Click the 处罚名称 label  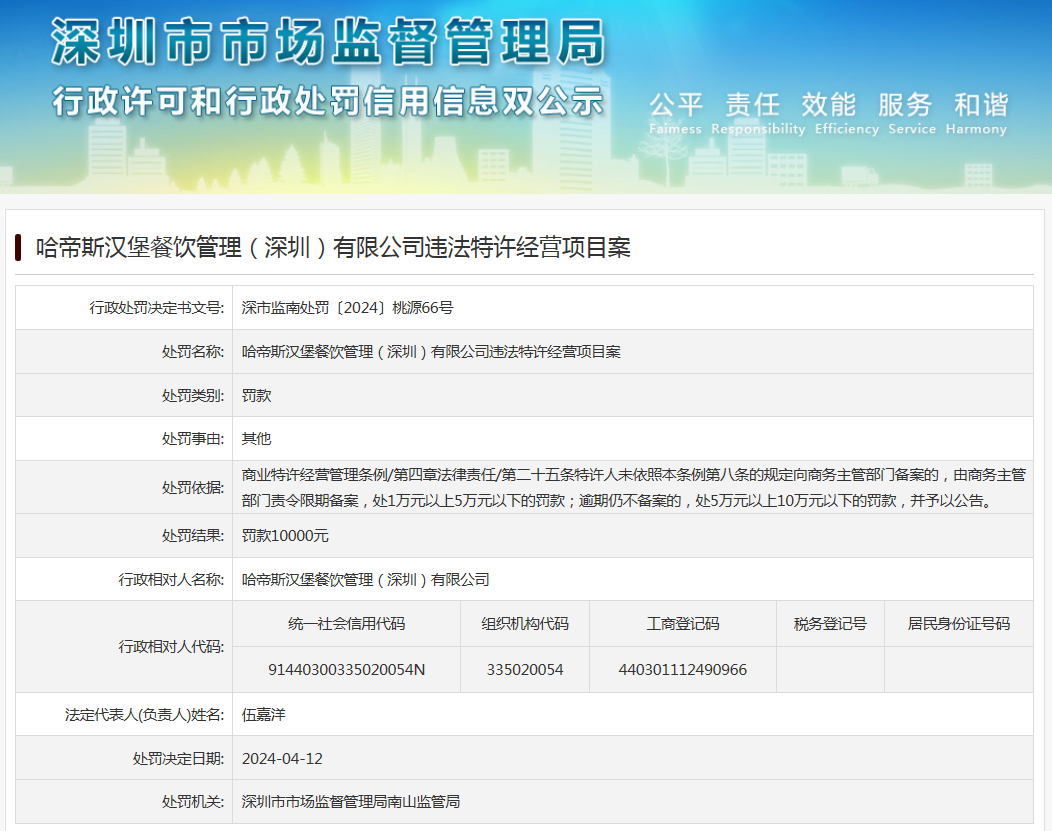(193, 351)
